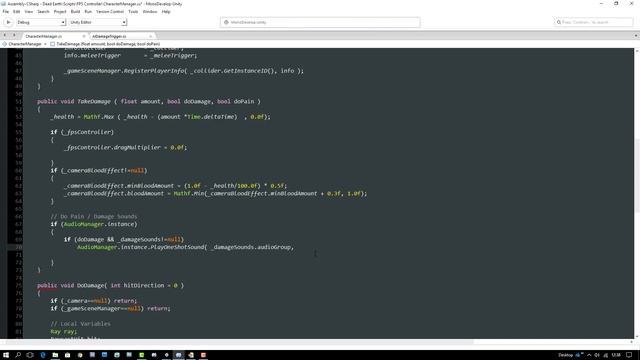Viewport: 640px width, 360px height.
Task: Open the Debug configuration dropdown
Action: click(40, 22)
